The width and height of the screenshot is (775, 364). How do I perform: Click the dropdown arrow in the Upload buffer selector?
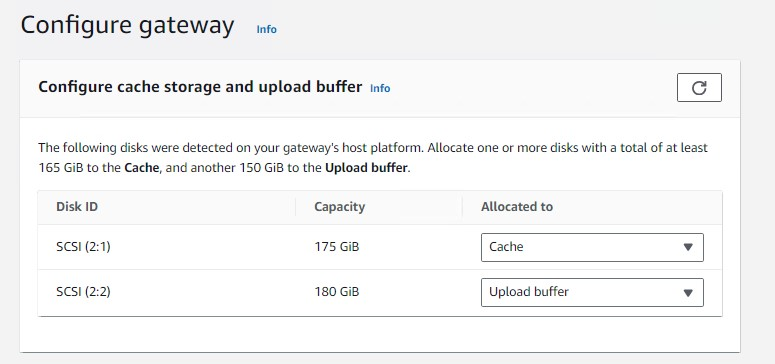688,293
